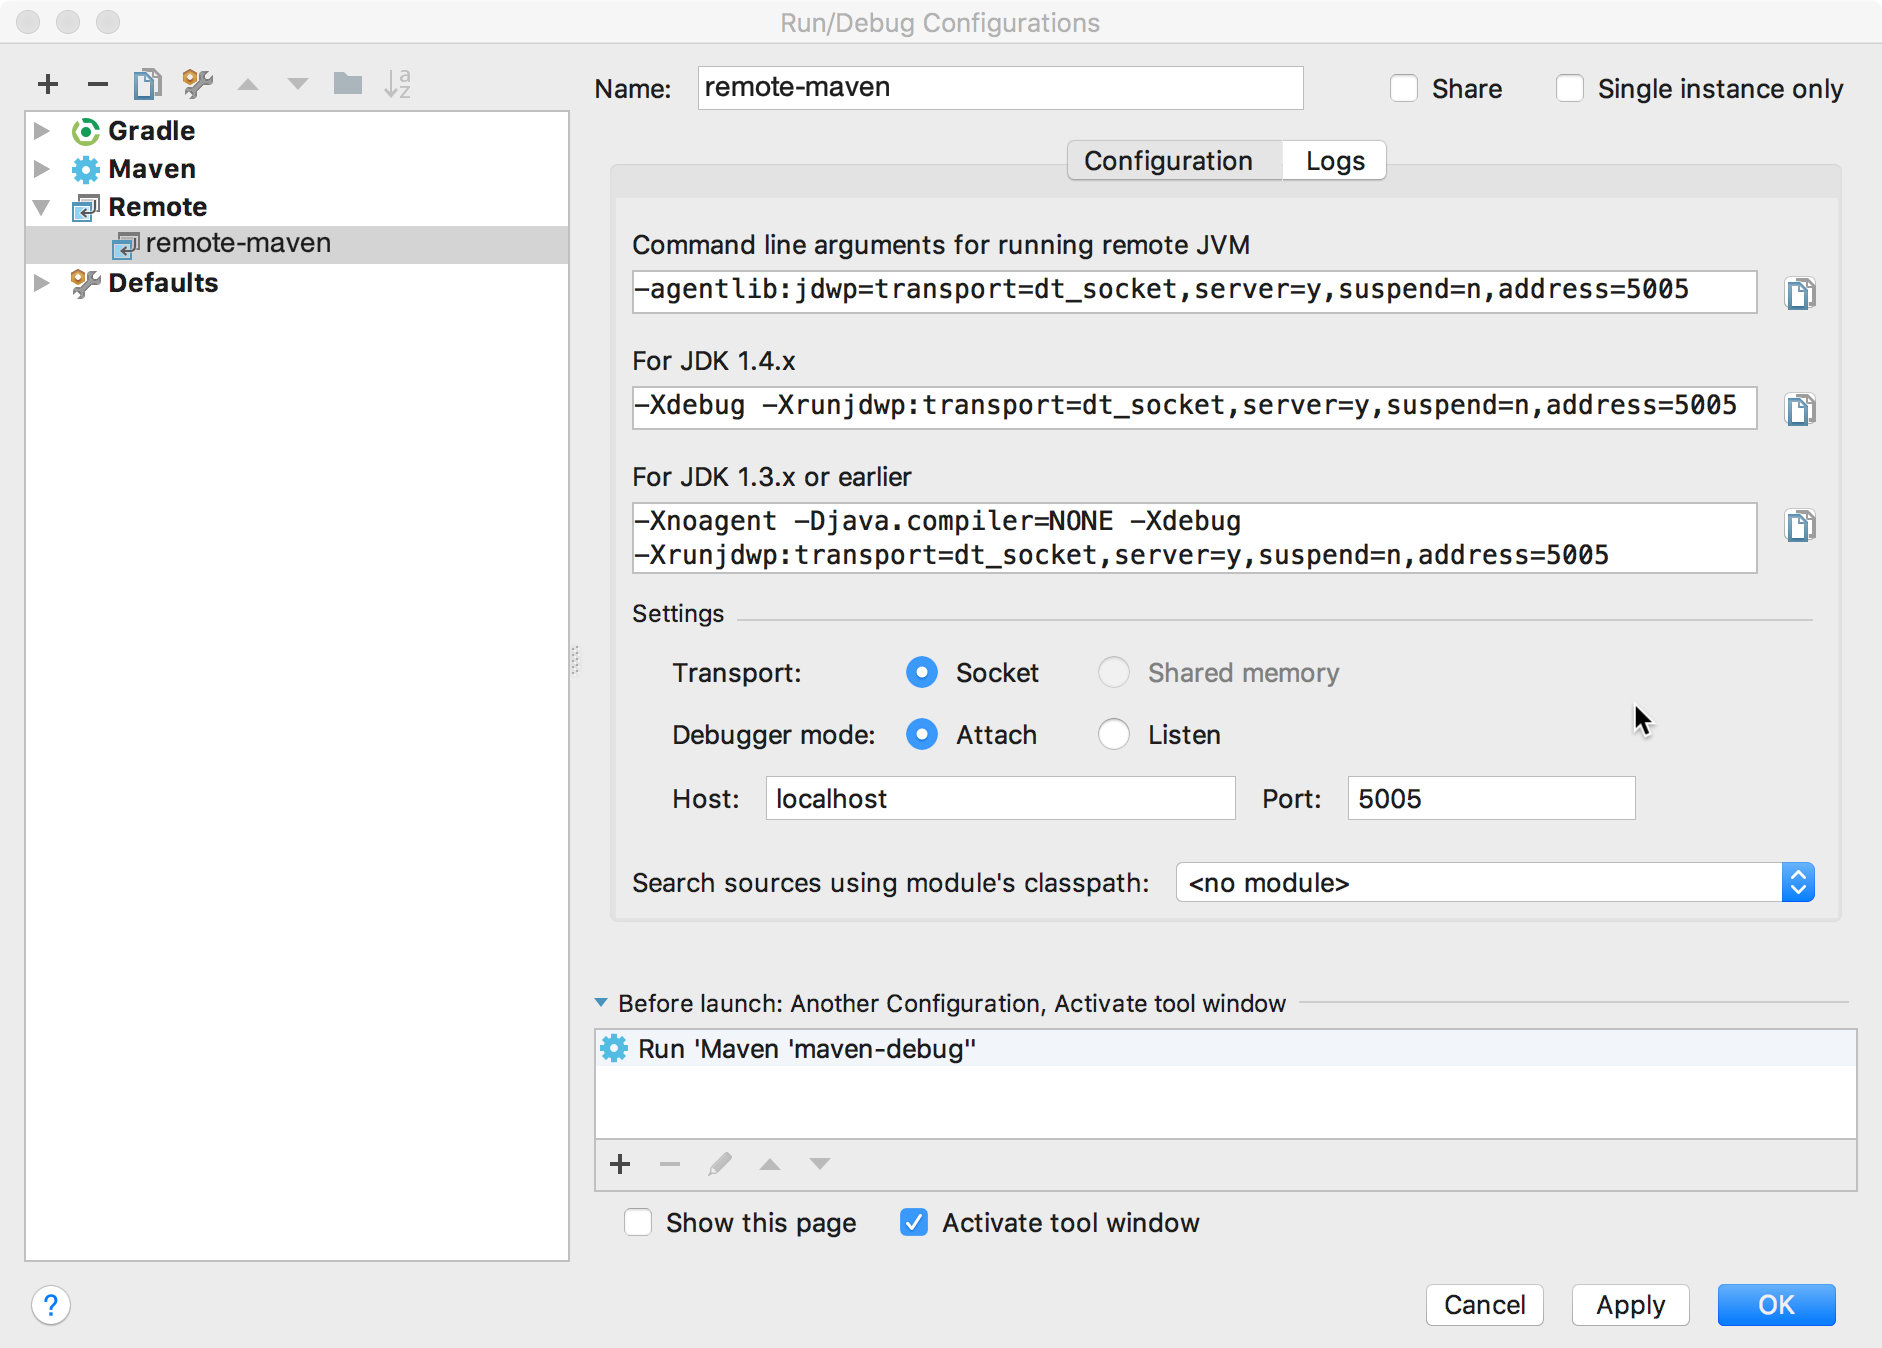Add a new run configuration
Image resolution: width=1882 pixels, height=1348 pixels.
click(x=47, y=84)
